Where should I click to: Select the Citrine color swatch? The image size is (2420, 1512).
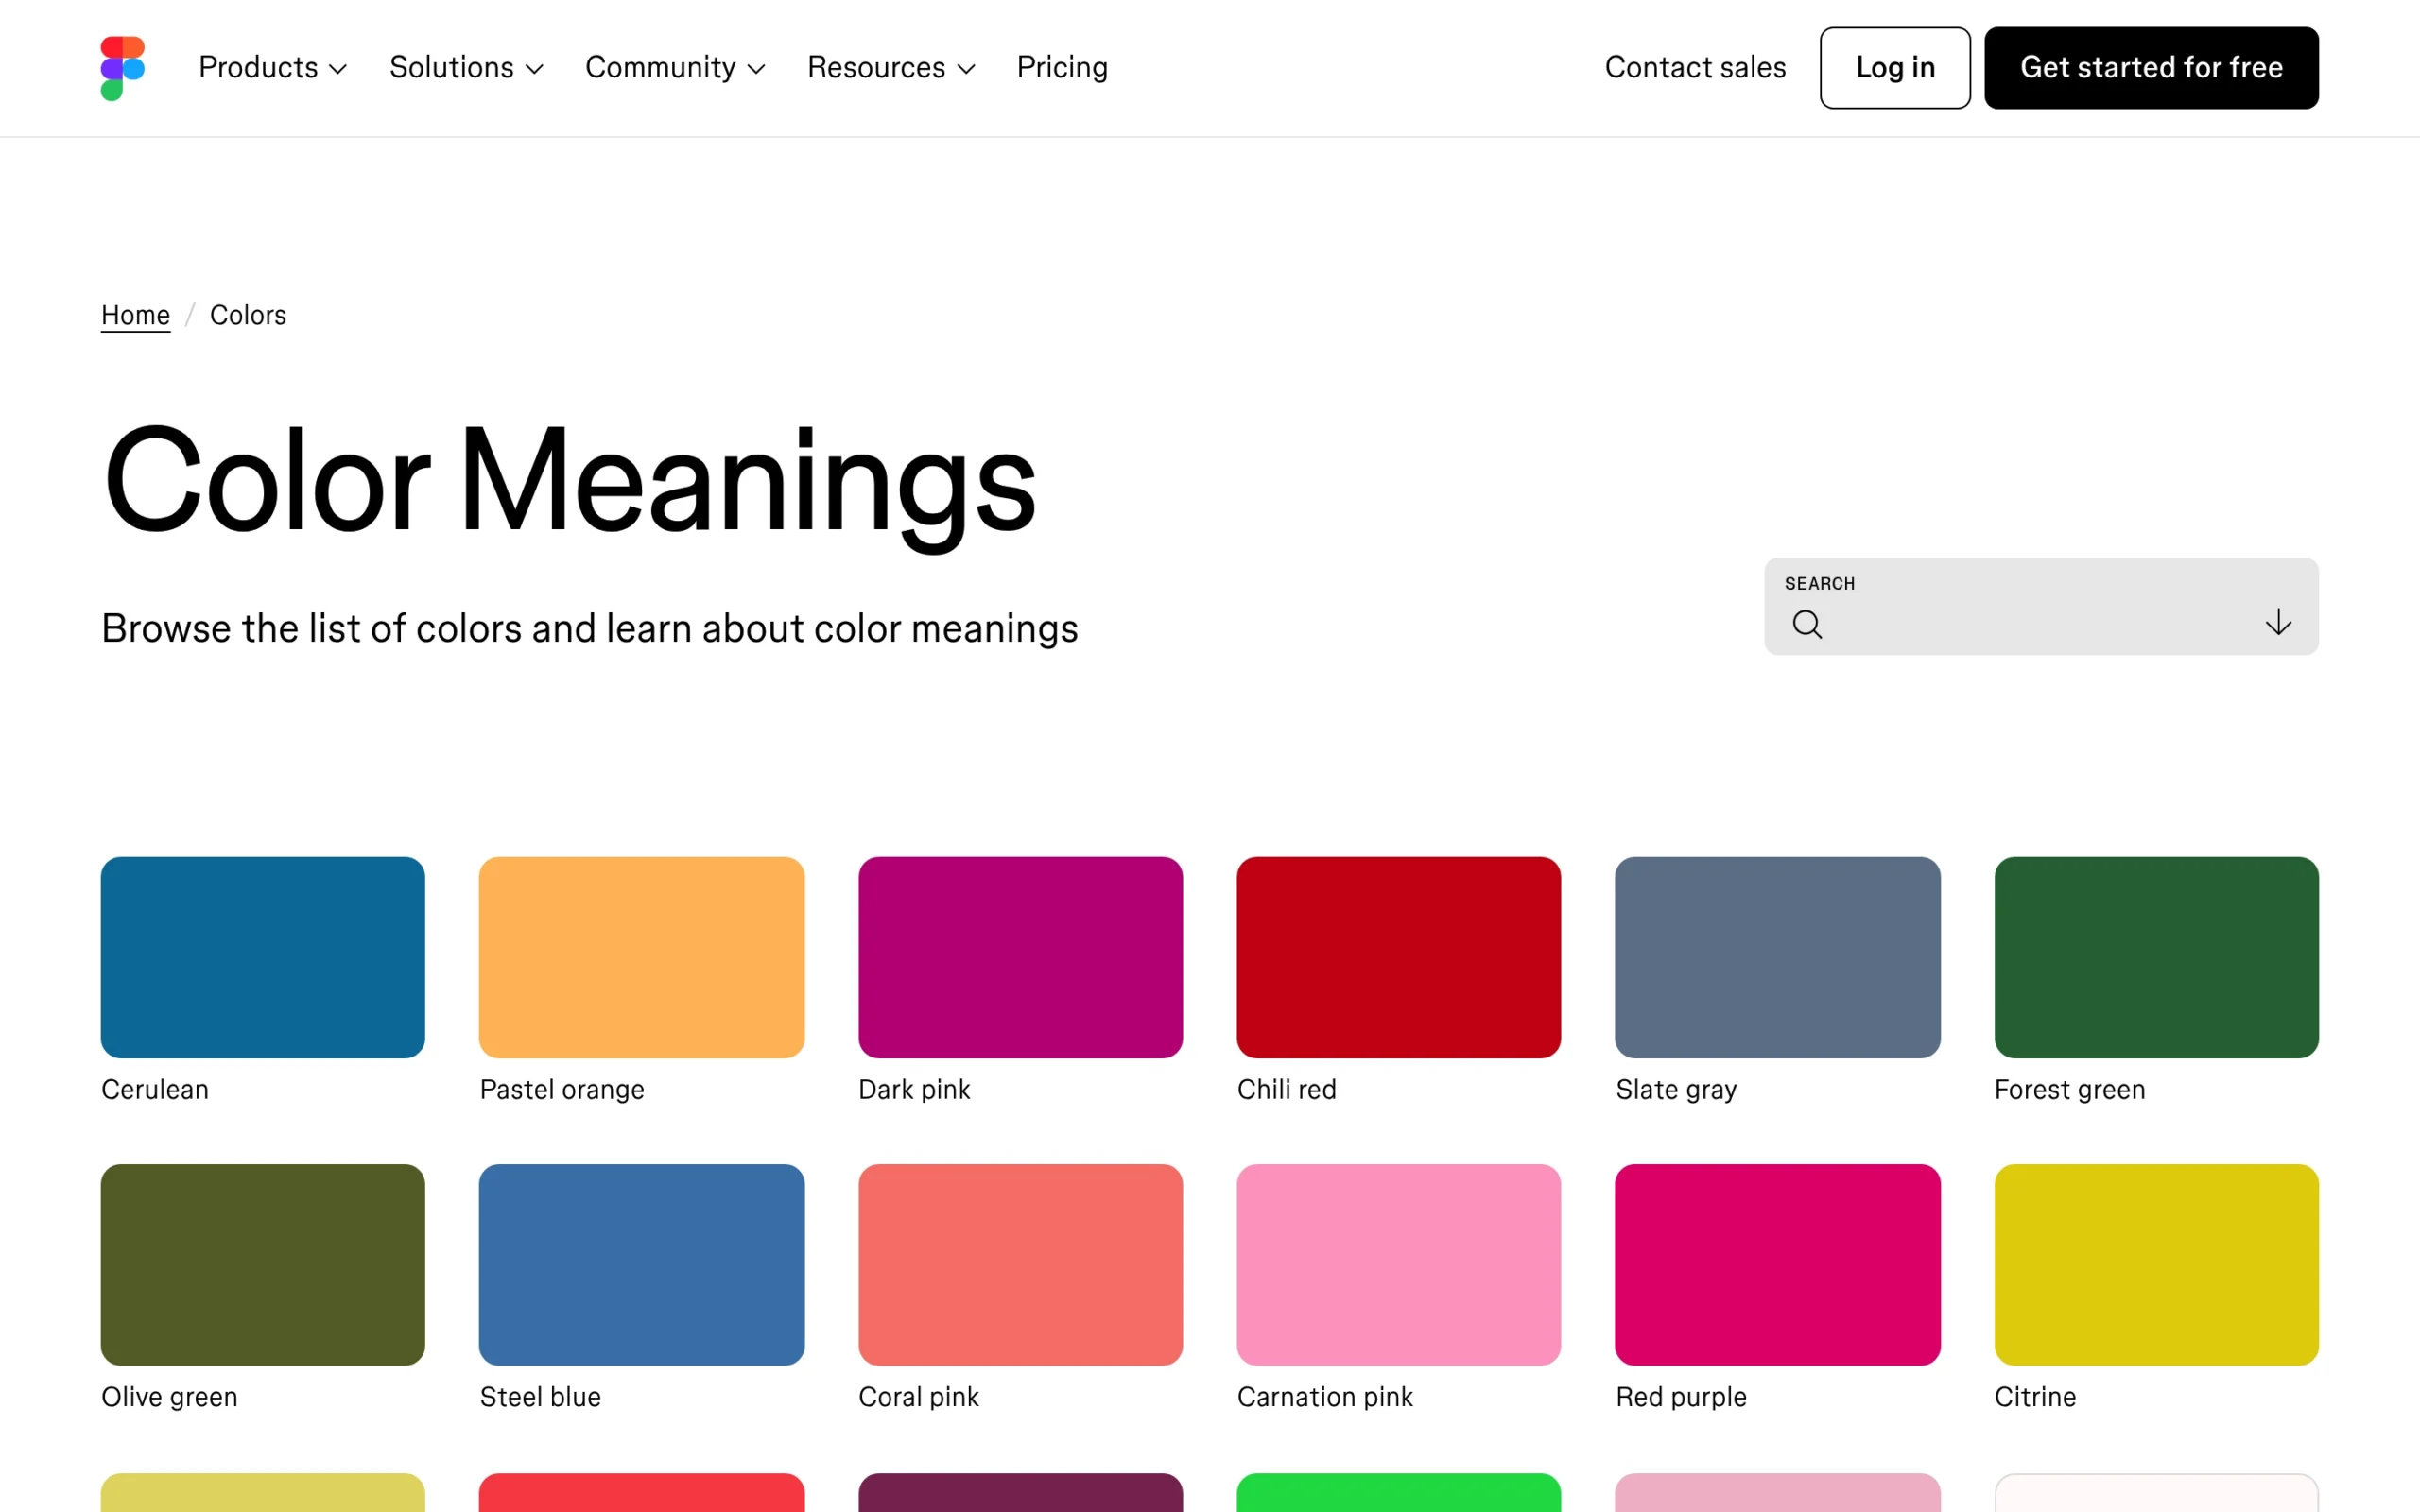tap(2156, 1264)
